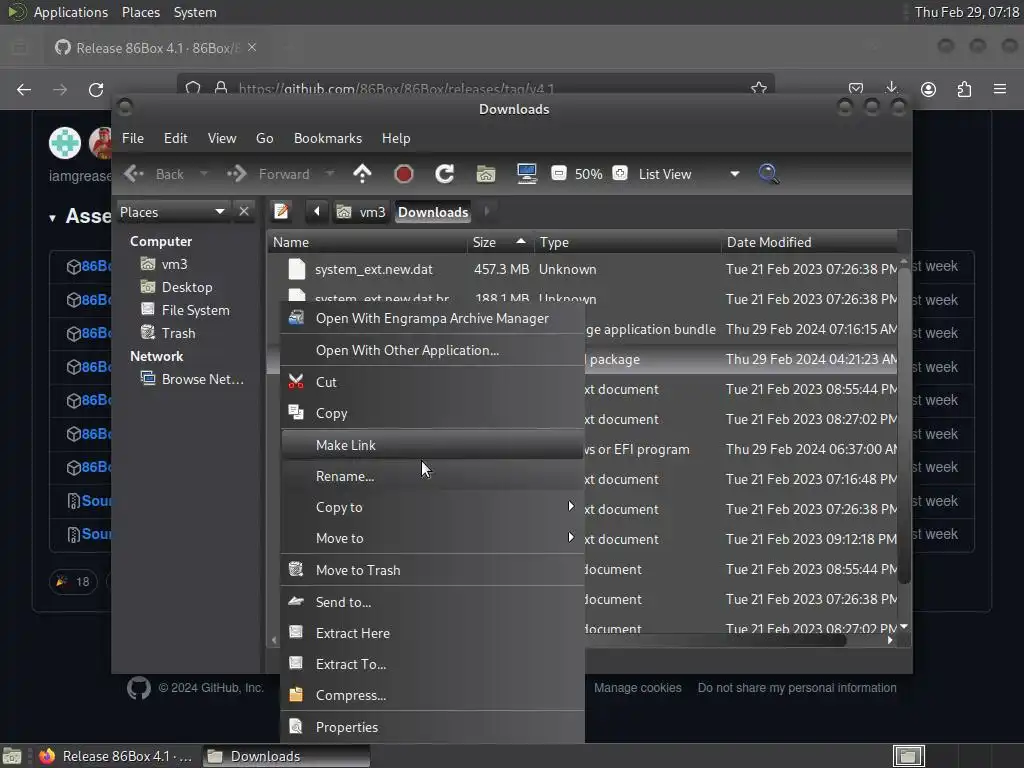Open the Firefox hamburger menu
This screenshot has height=768, width=1024.
coord(1000,89)
